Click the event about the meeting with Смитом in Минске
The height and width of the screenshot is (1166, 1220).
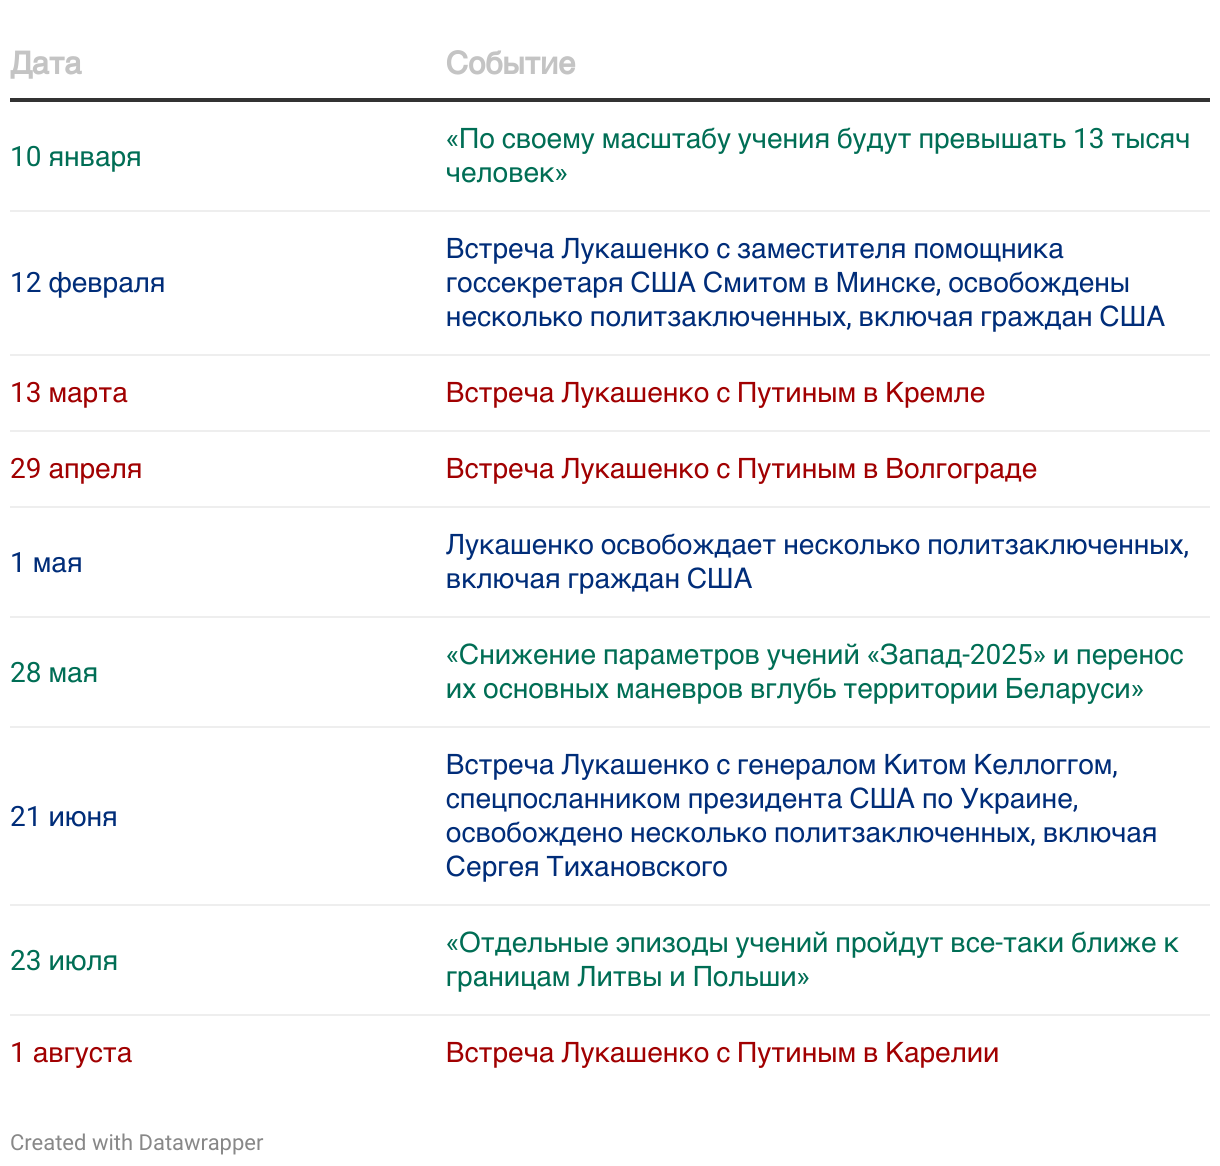(805, 283)
